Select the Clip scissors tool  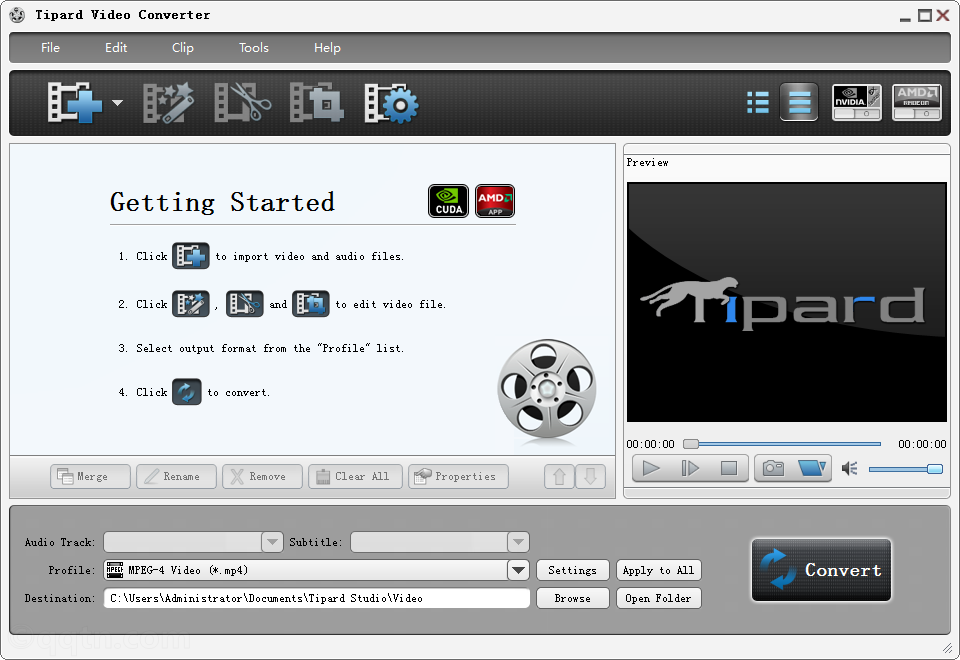[x=243, y=103]
